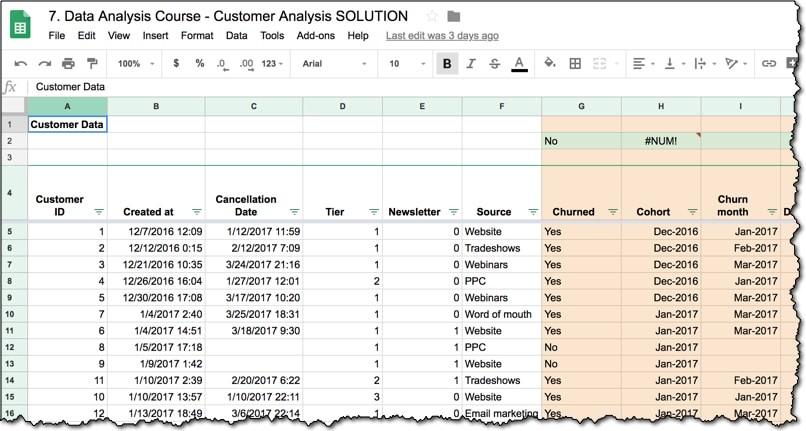Open the Format menu
The height and width of the screenshot is (431, 806).
click(x=197, y=35)
